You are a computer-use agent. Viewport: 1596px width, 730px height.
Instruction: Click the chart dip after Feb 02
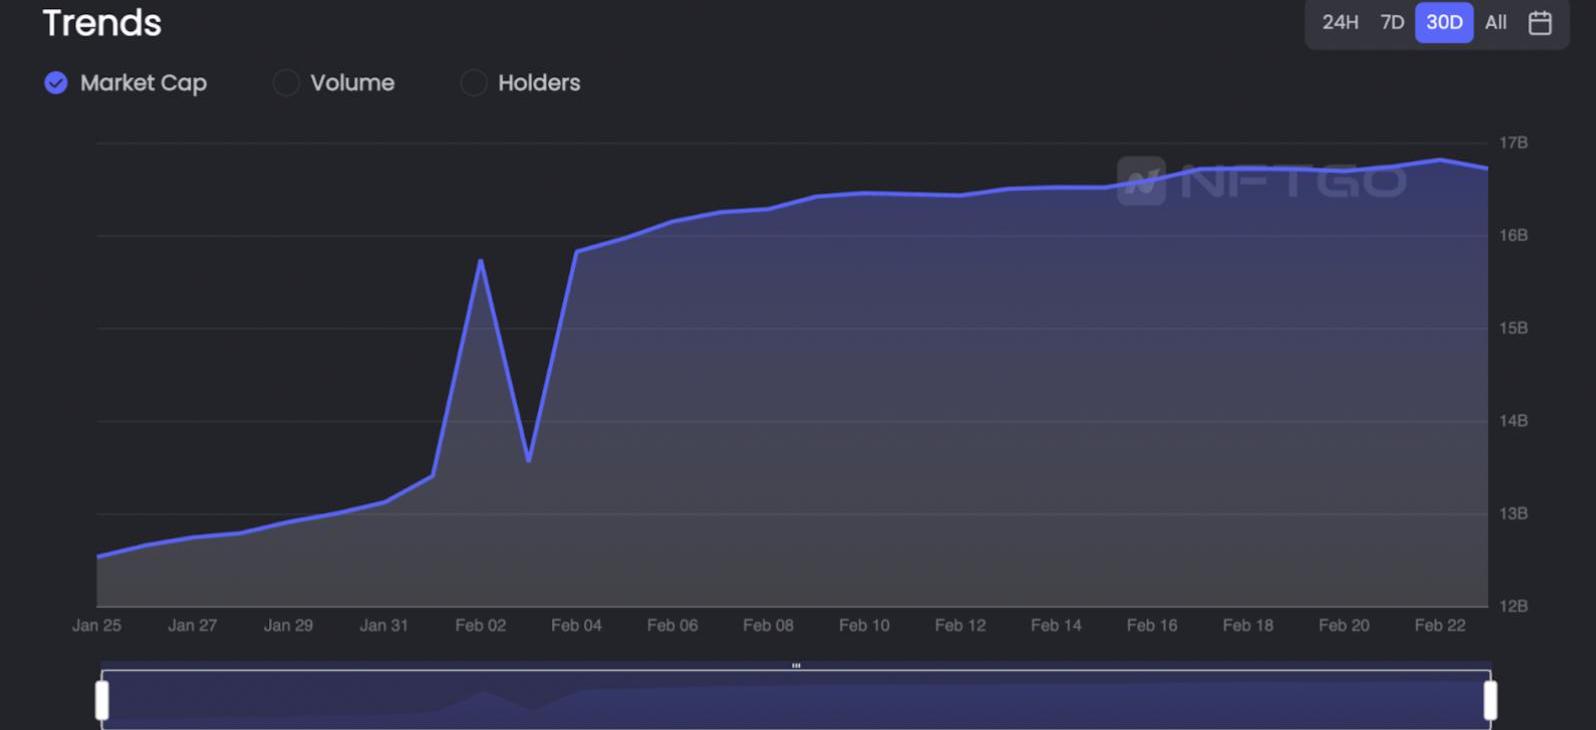[x=528, y=460]
